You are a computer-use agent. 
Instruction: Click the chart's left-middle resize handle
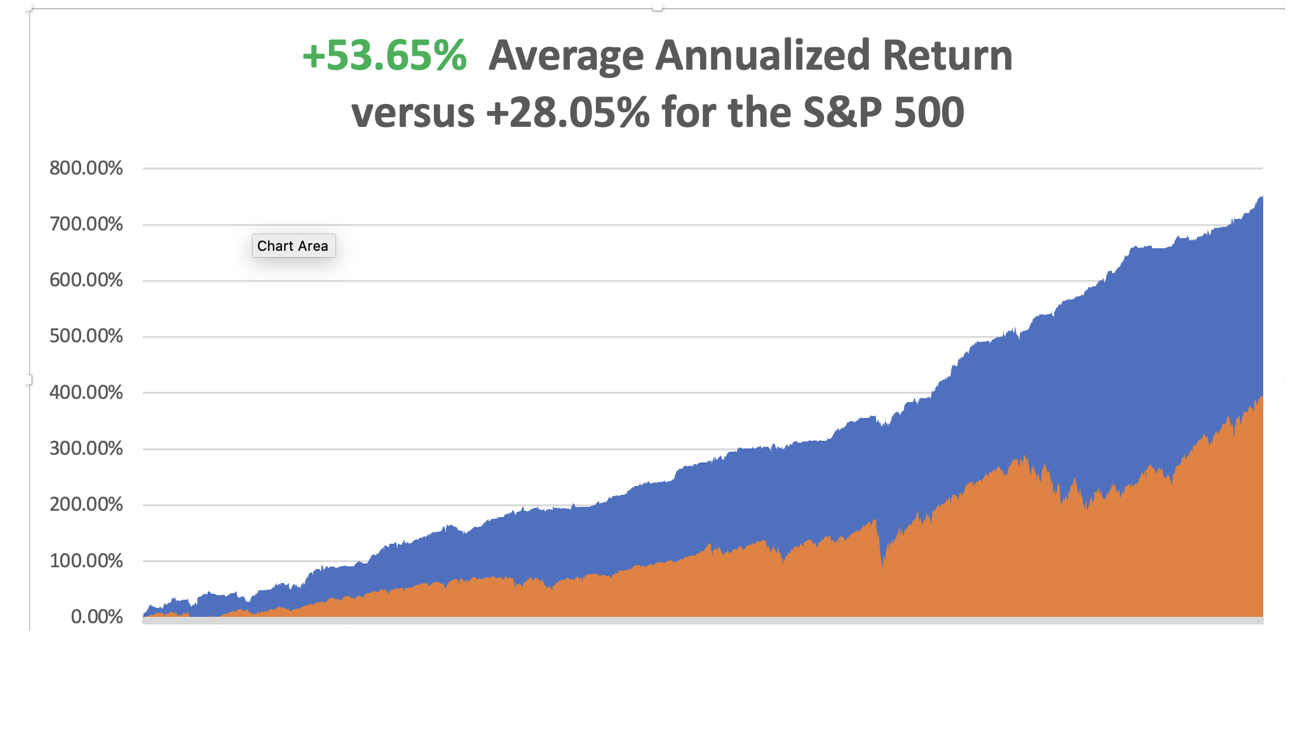click(x=30, y=380)
